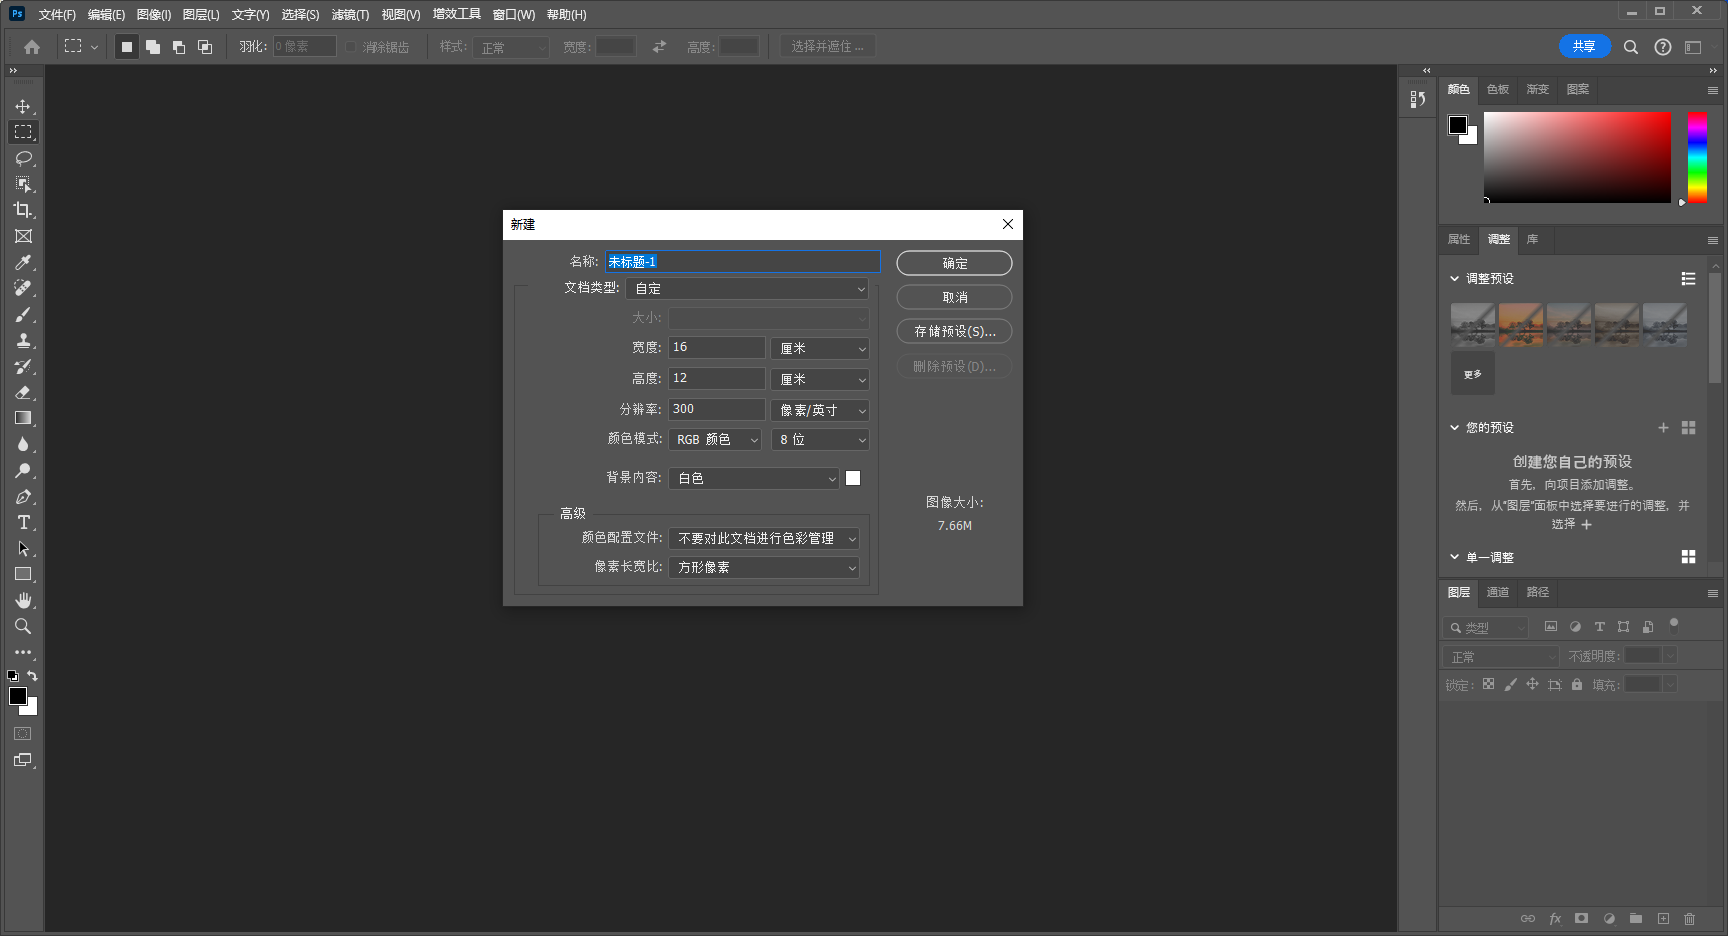Select the Lasso tool
Screen dimensions: 1728x936
click(x=23, y=158)
